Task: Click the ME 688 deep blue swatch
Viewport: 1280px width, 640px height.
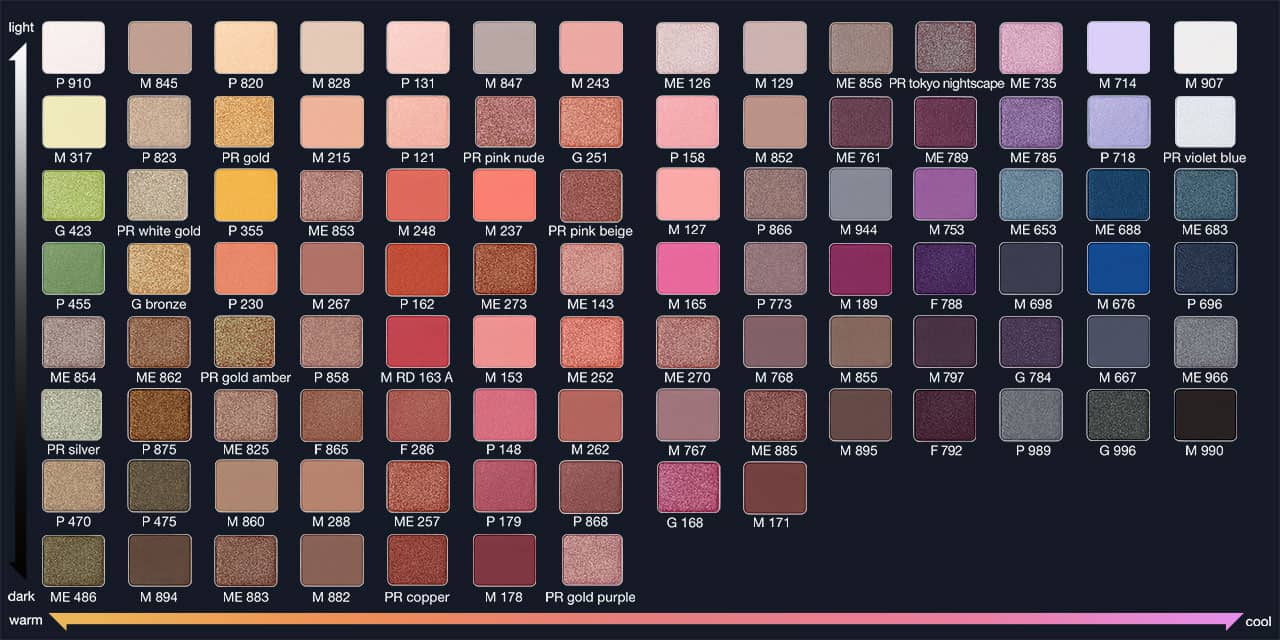Action: pos(1118,195)
